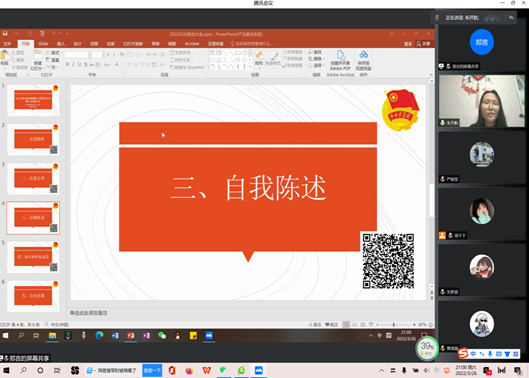The width and height of the screenshot is (529, 378).
Task: Open the File tab
Action: [7, 44]
